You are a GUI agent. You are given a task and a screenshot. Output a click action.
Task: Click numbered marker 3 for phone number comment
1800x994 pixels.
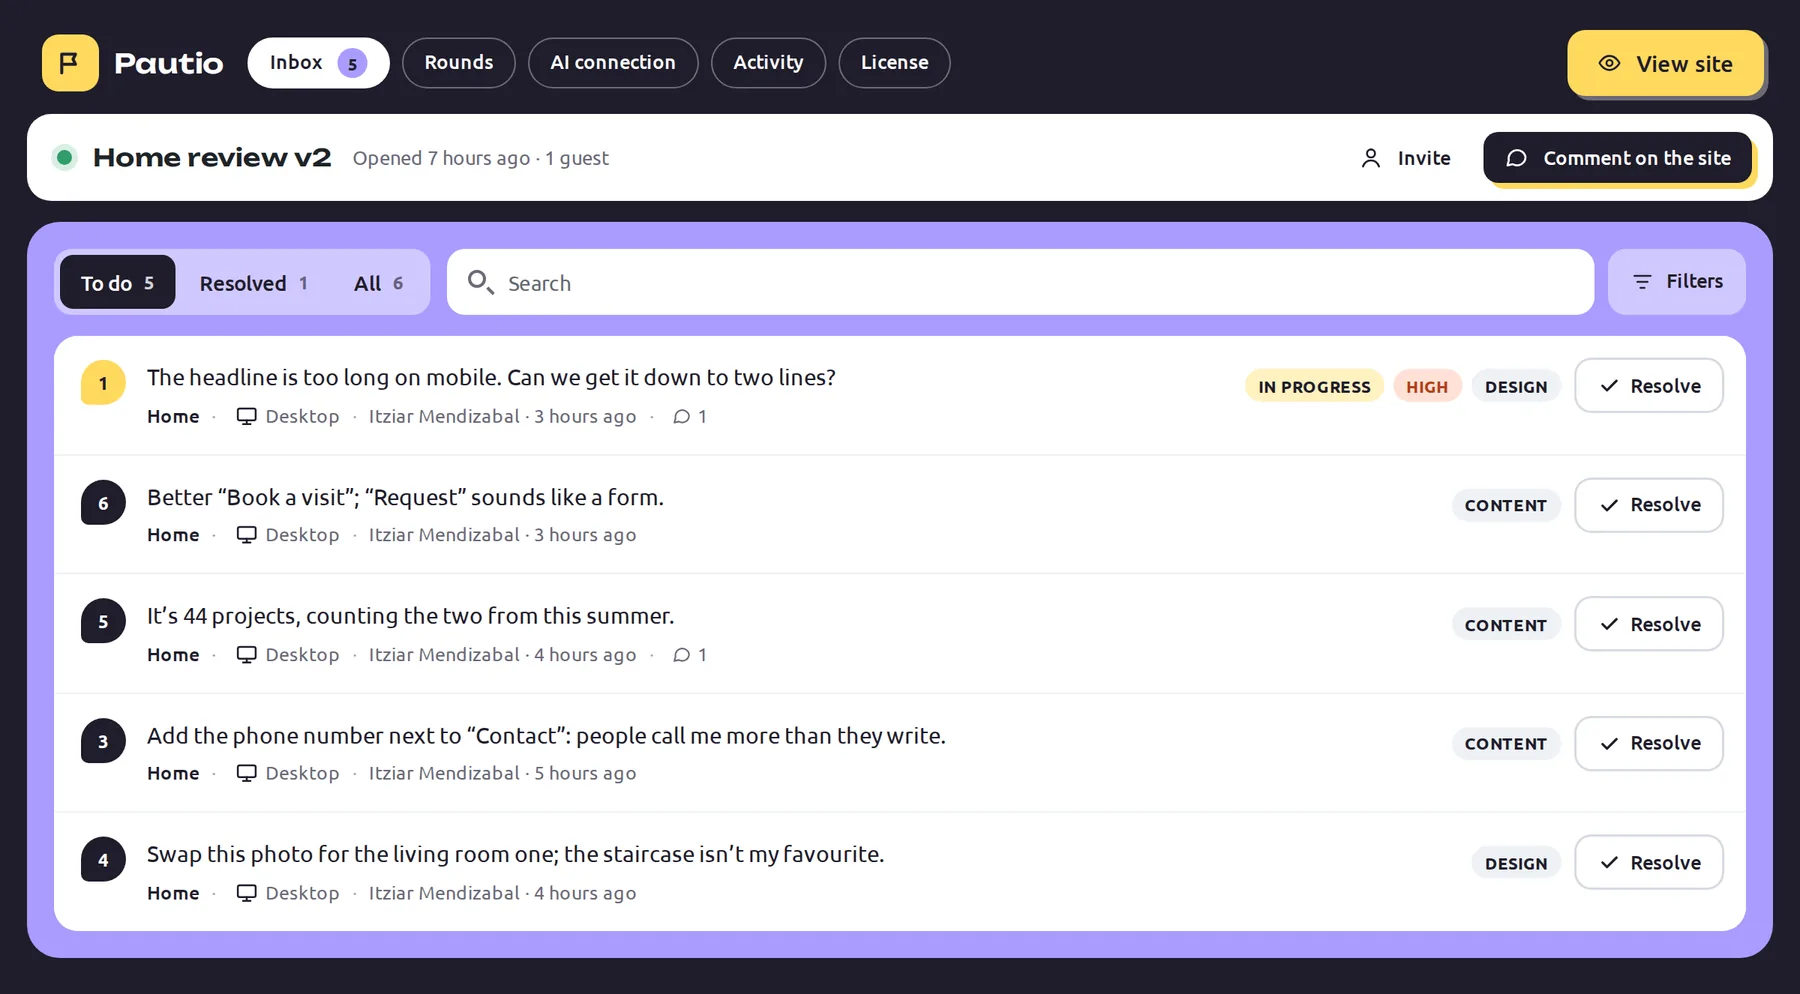point(103,741)
